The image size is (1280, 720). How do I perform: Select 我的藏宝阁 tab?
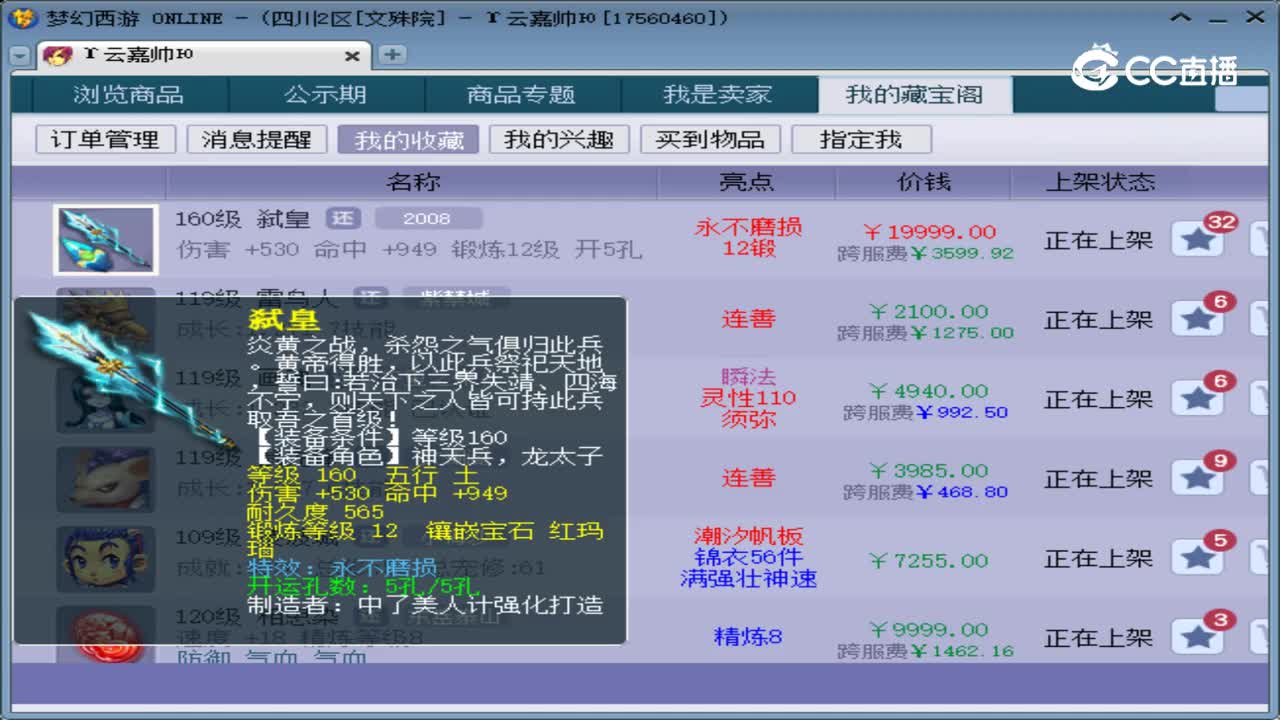tap(914, 95)
